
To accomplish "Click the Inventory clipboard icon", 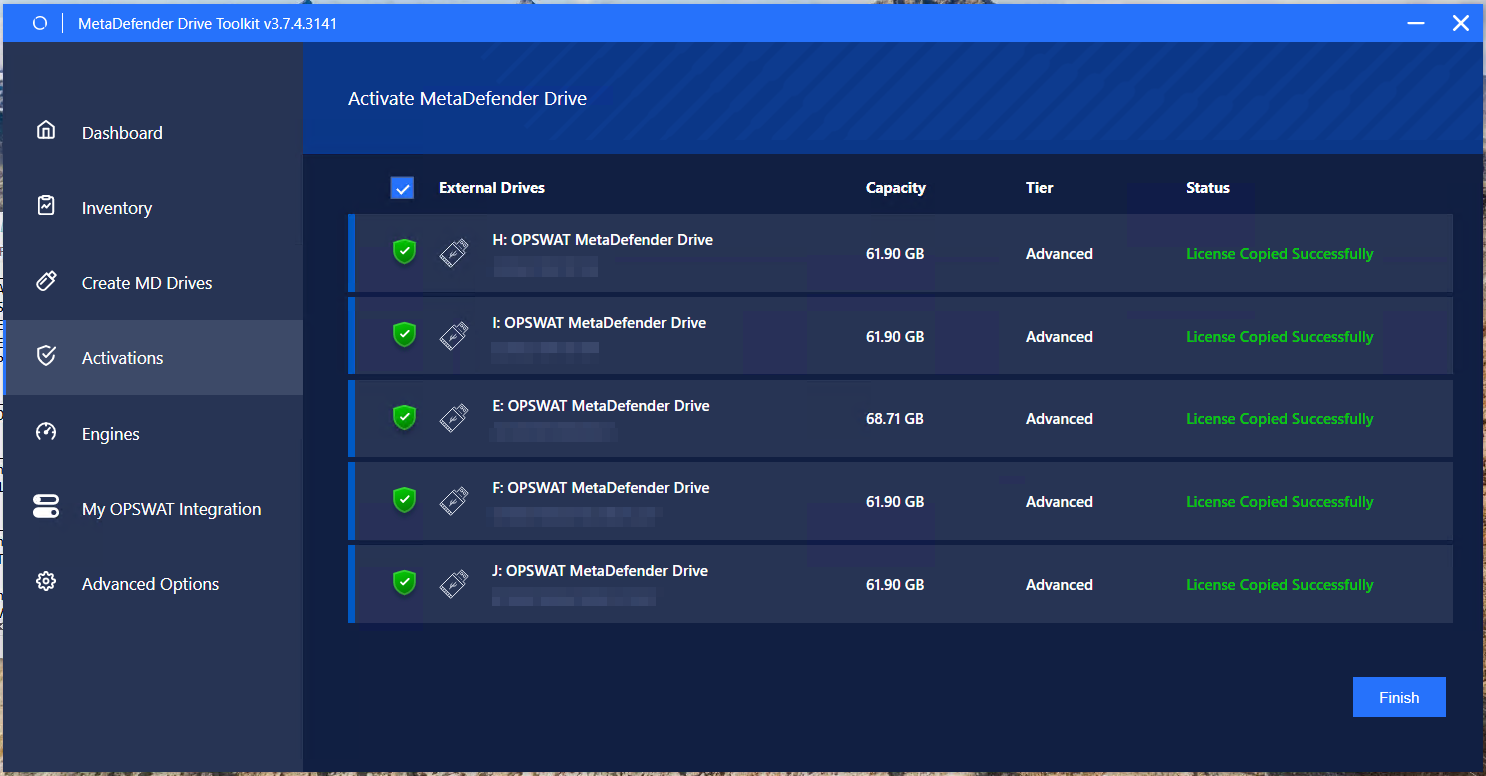I will [46, 205].
